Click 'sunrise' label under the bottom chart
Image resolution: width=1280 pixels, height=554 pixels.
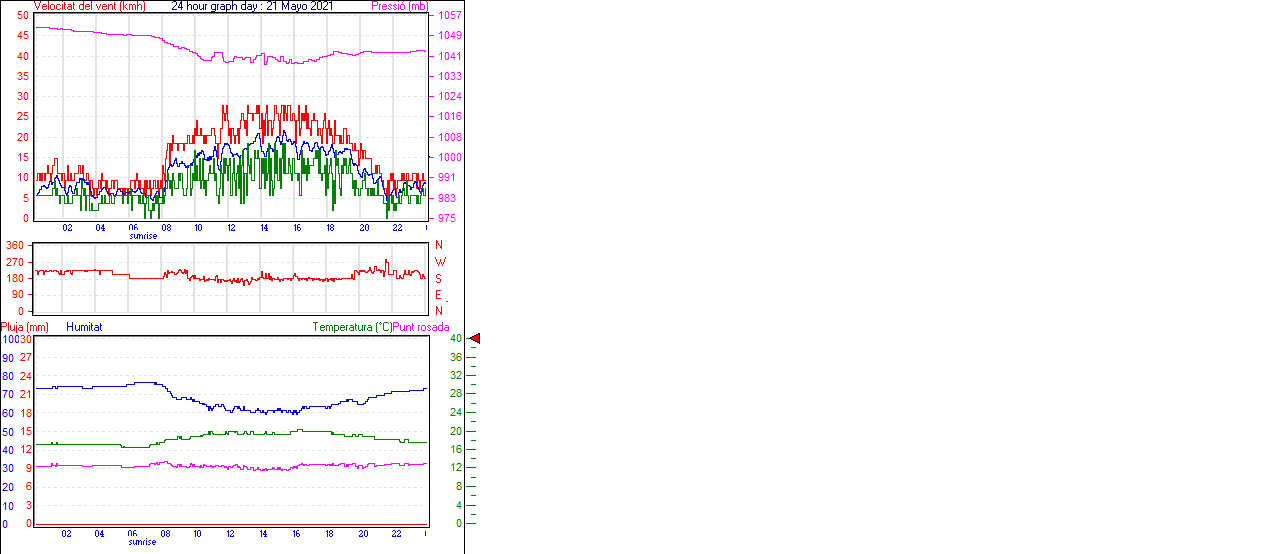click(143, 542)
